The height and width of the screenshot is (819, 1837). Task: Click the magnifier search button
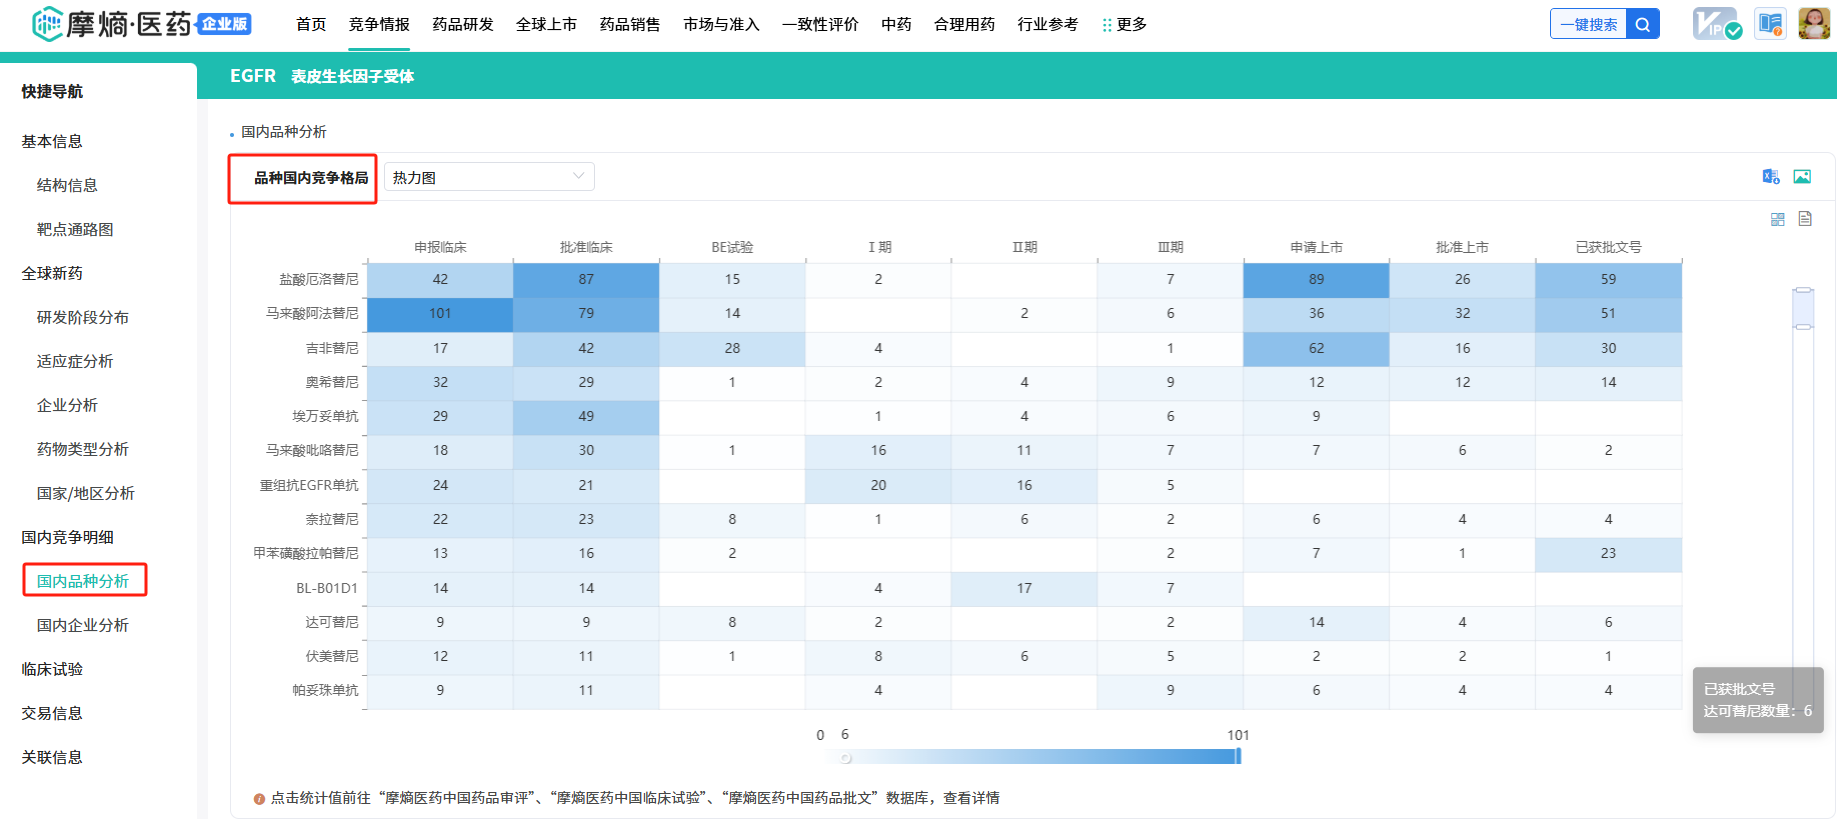(1642, 24)
